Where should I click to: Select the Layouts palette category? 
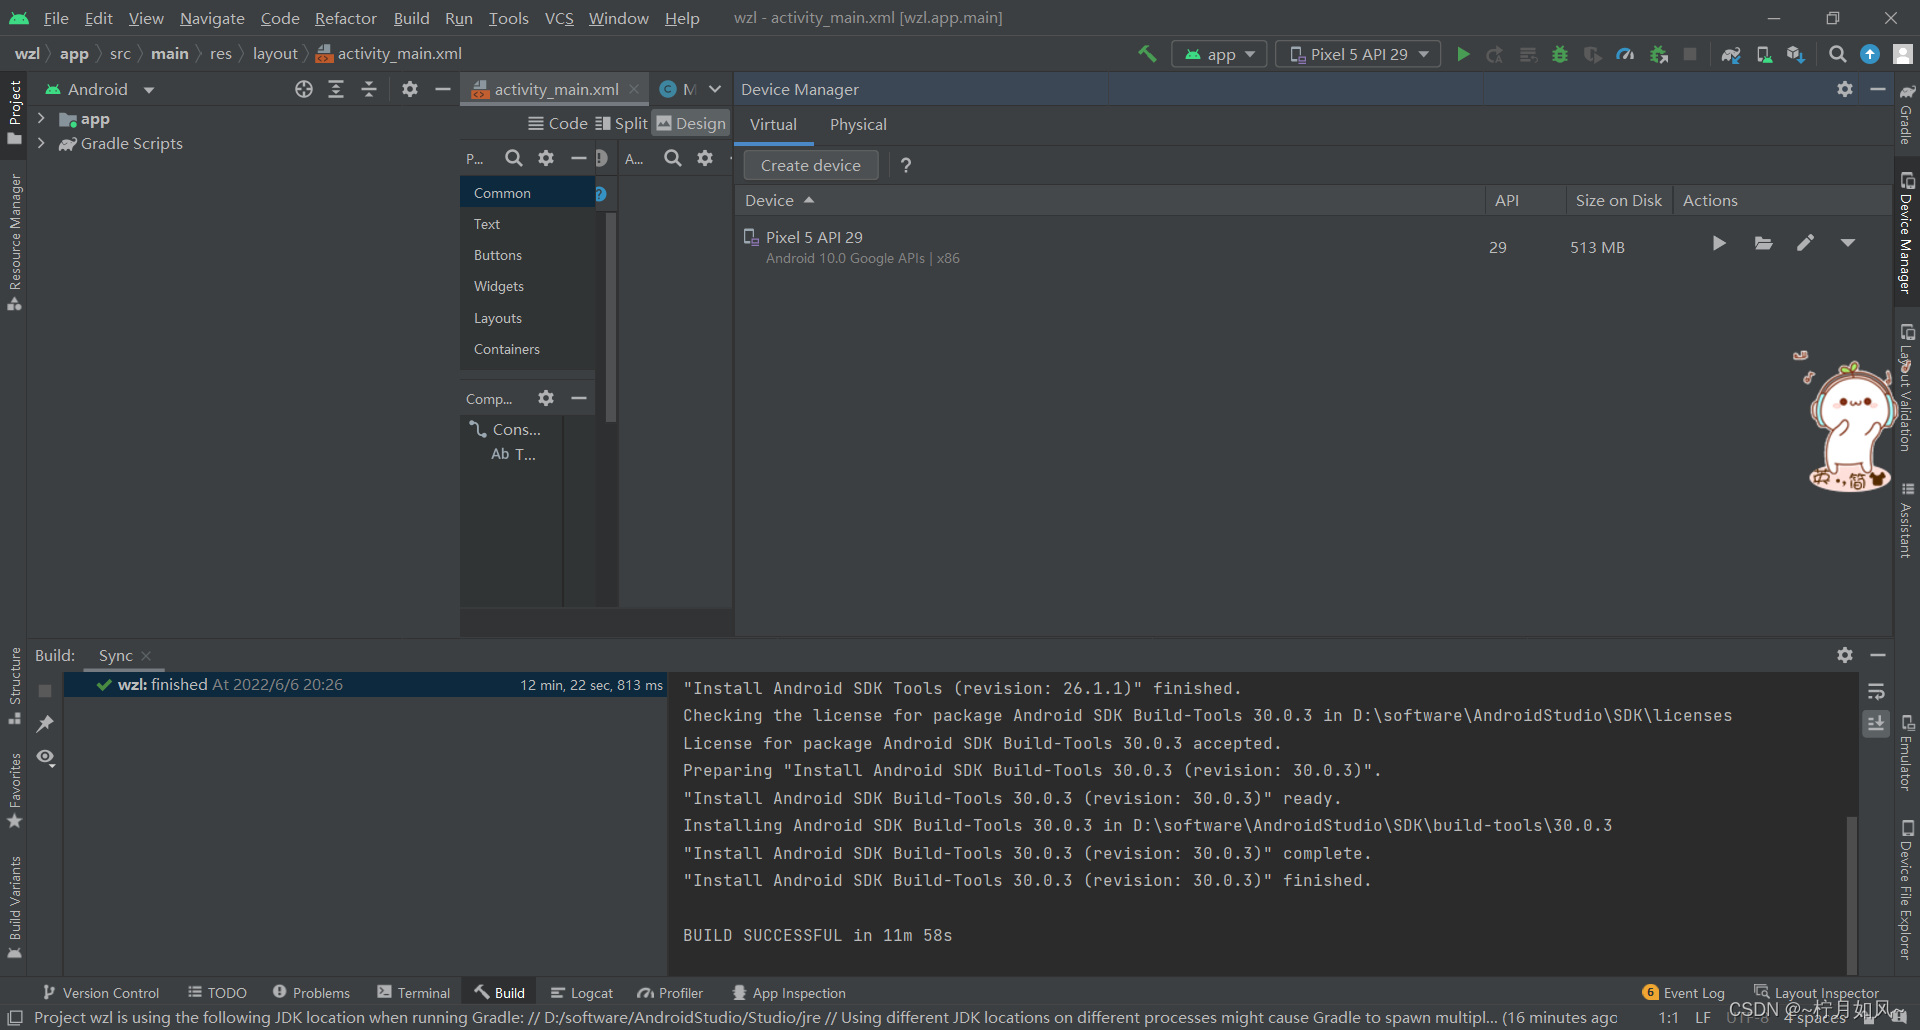pyautogui.click(x=527, y=318)
